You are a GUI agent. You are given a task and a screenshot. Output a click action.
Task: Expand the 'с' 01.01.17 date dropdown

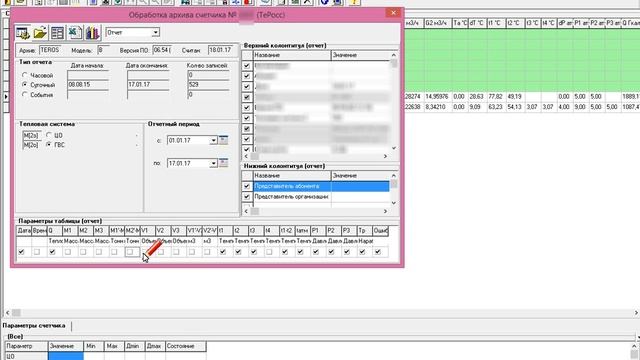[213, 140]
